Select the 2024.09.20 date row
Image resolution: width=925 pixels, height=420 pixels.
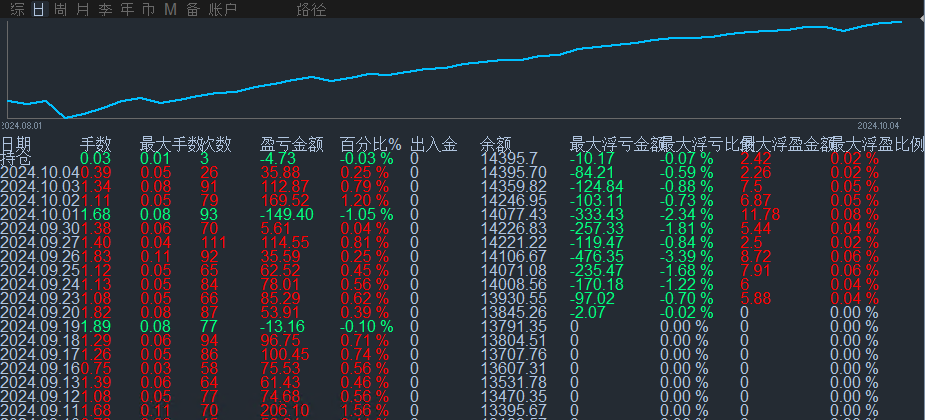point(462,313)
